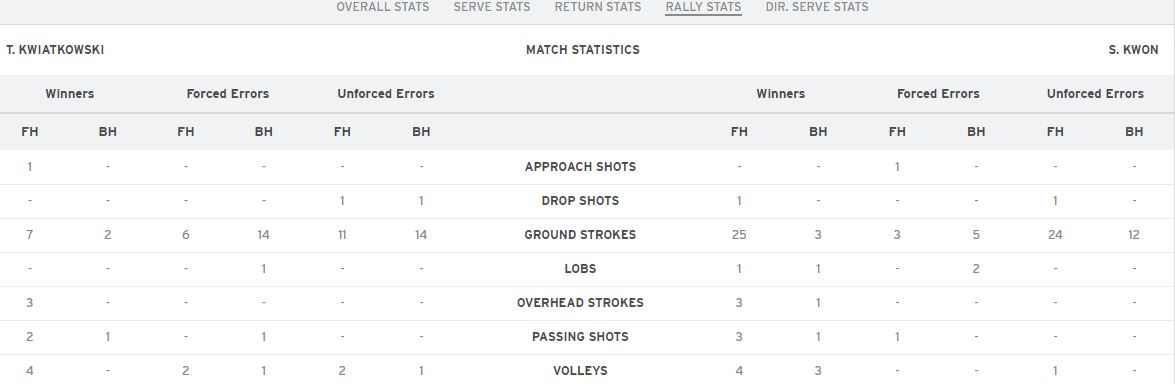The height and width of the screenshot is (384, 1175).
Task: Select the Rally Stats tab
Action: coord(704,7)
